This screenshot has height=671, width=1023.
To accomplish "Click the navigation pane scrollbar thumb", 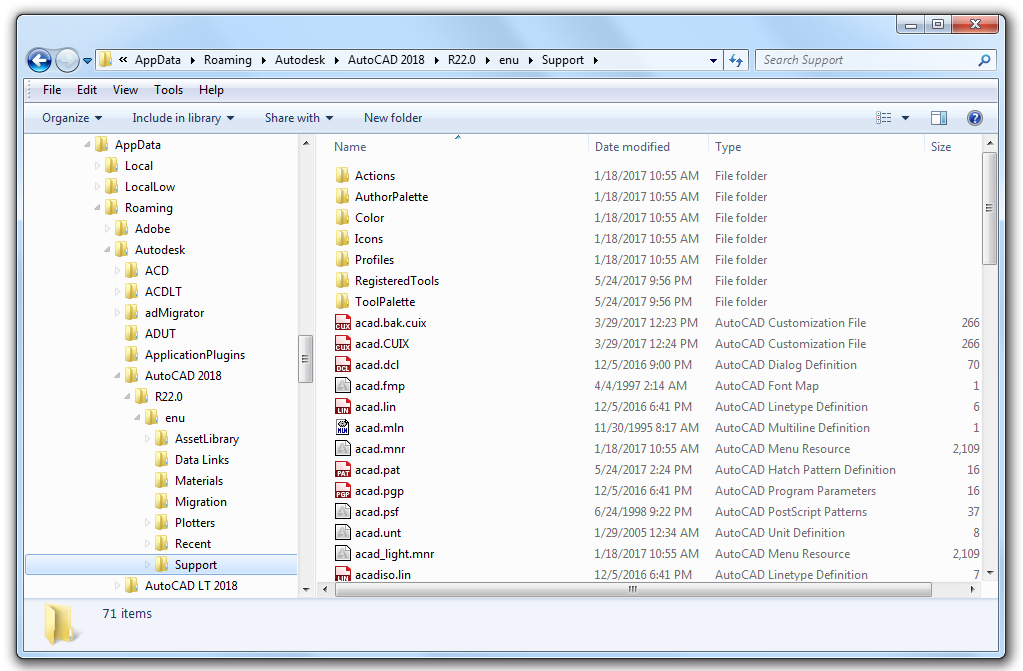I will pos(305,358).
